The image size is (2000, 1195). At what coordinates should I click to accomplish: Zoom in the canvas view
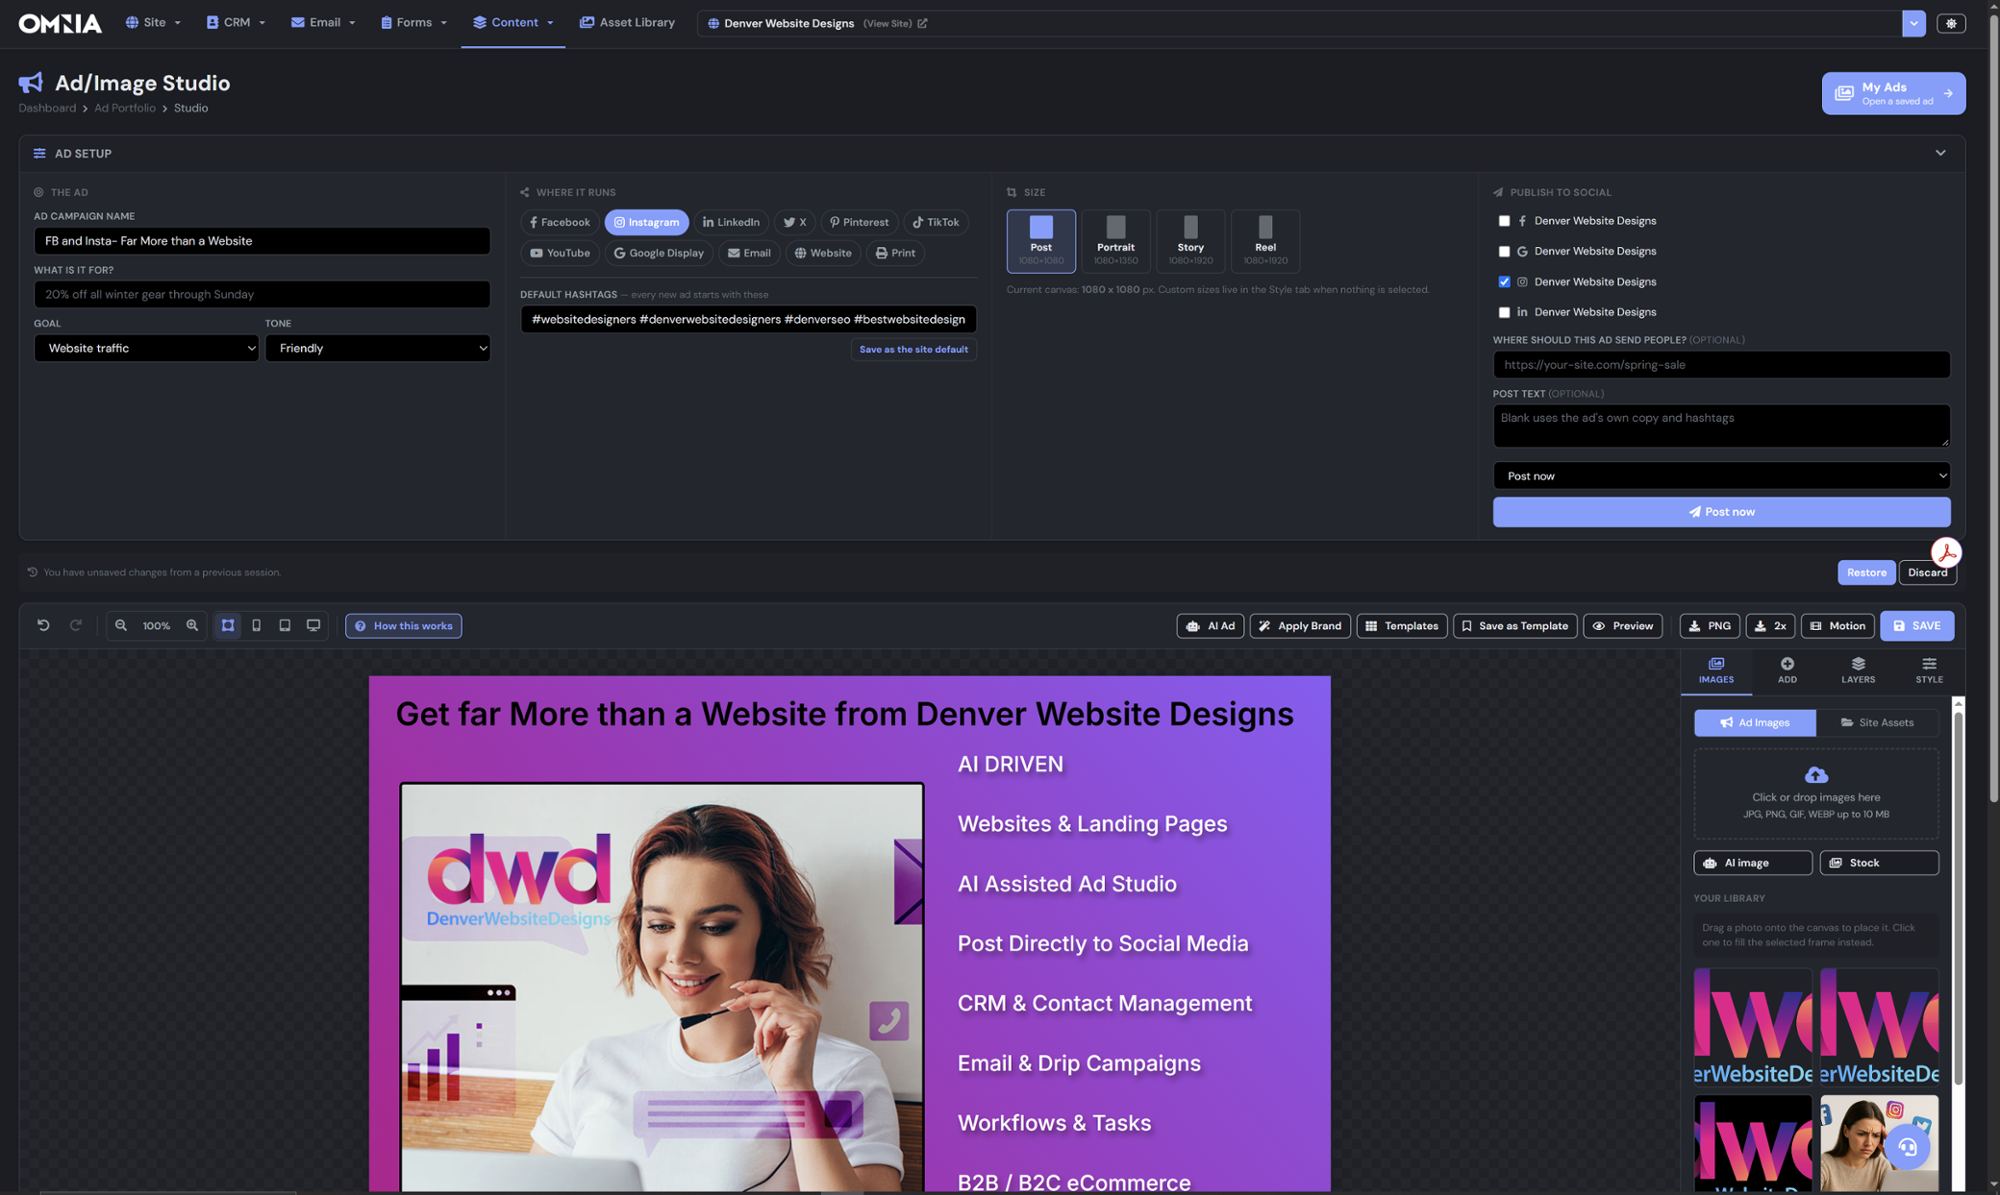tap(192, 625)
